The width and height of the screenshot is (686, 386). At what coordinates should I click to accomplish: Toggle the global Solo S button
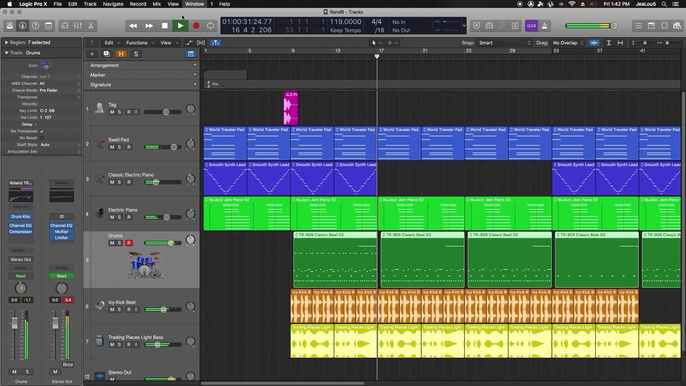[x=136, y=54]
